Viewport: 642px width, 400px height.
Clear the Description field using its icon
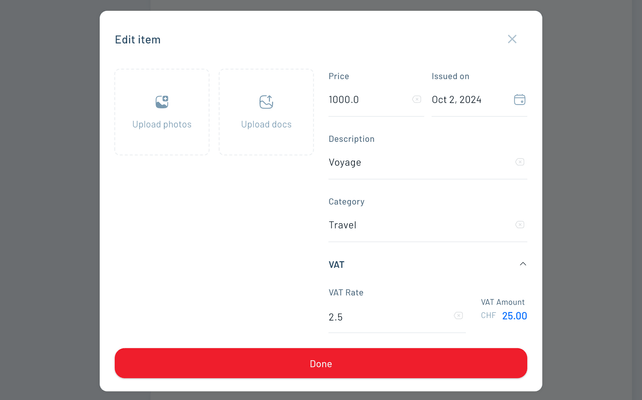click(520, 162)
